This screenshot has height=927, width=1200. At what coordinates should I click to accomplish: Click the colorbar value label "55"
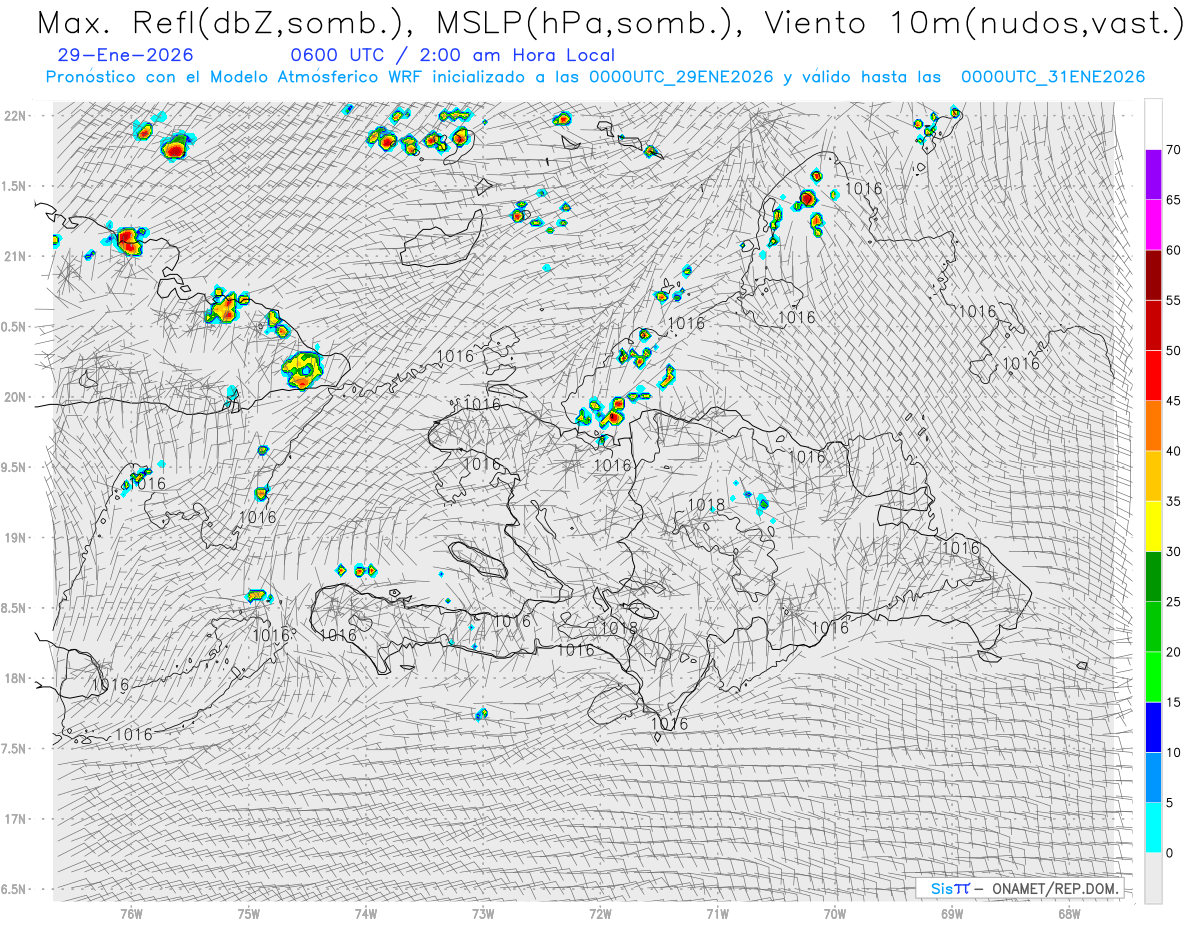coord(1174,301)
